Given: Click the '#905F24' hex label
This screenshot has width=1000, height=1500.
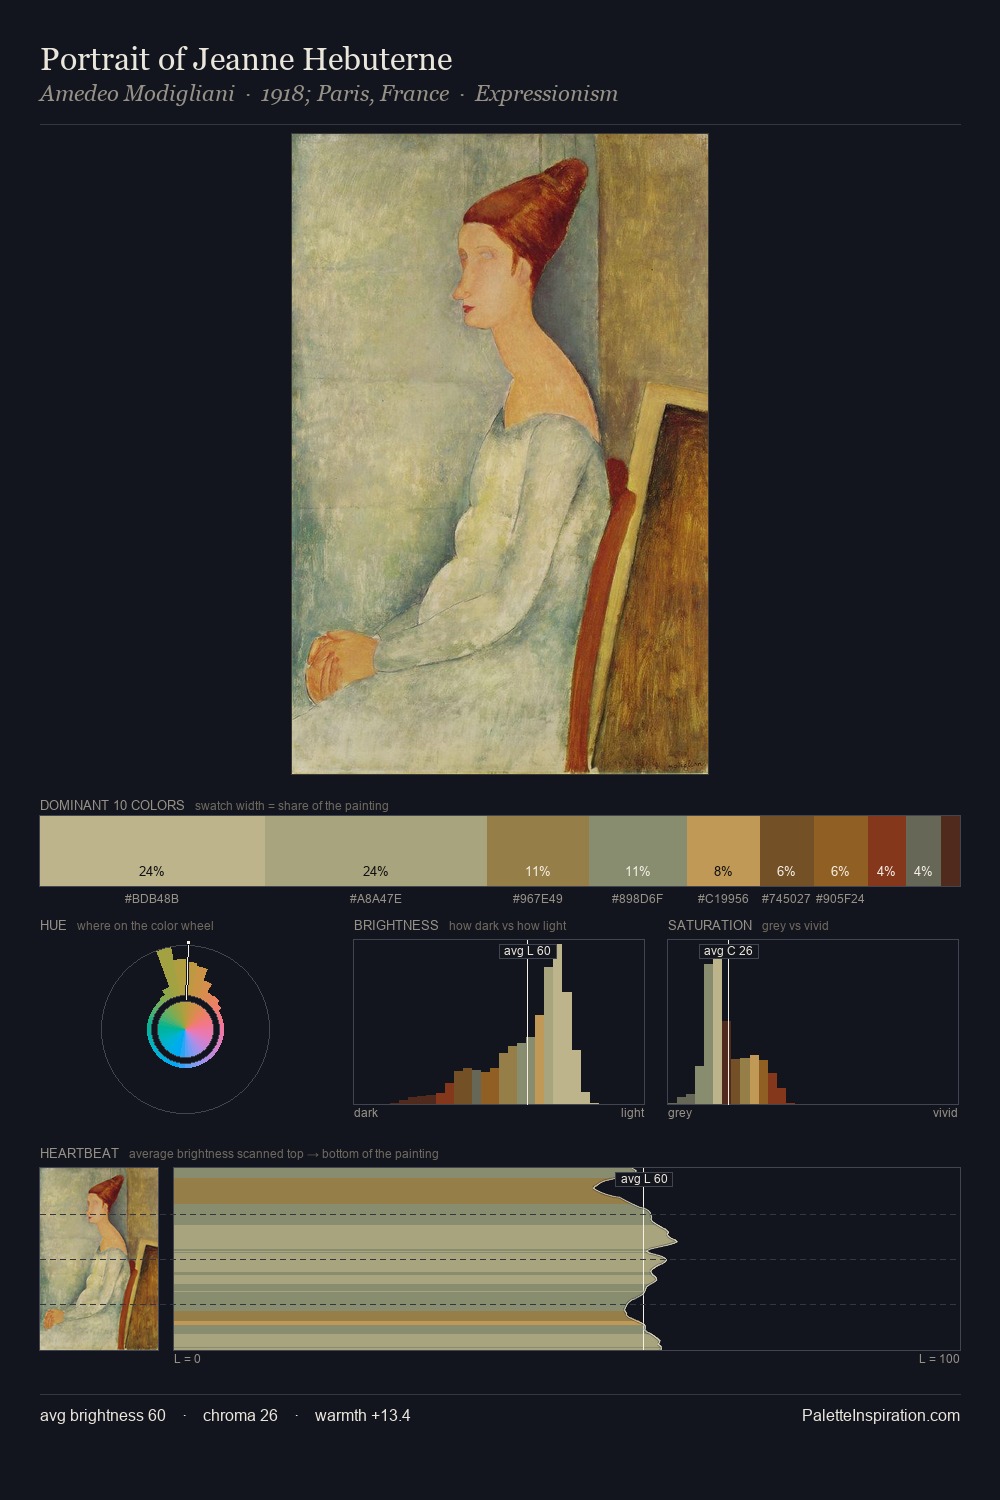Looking at the screenshot, I should (x=840, y=899).
